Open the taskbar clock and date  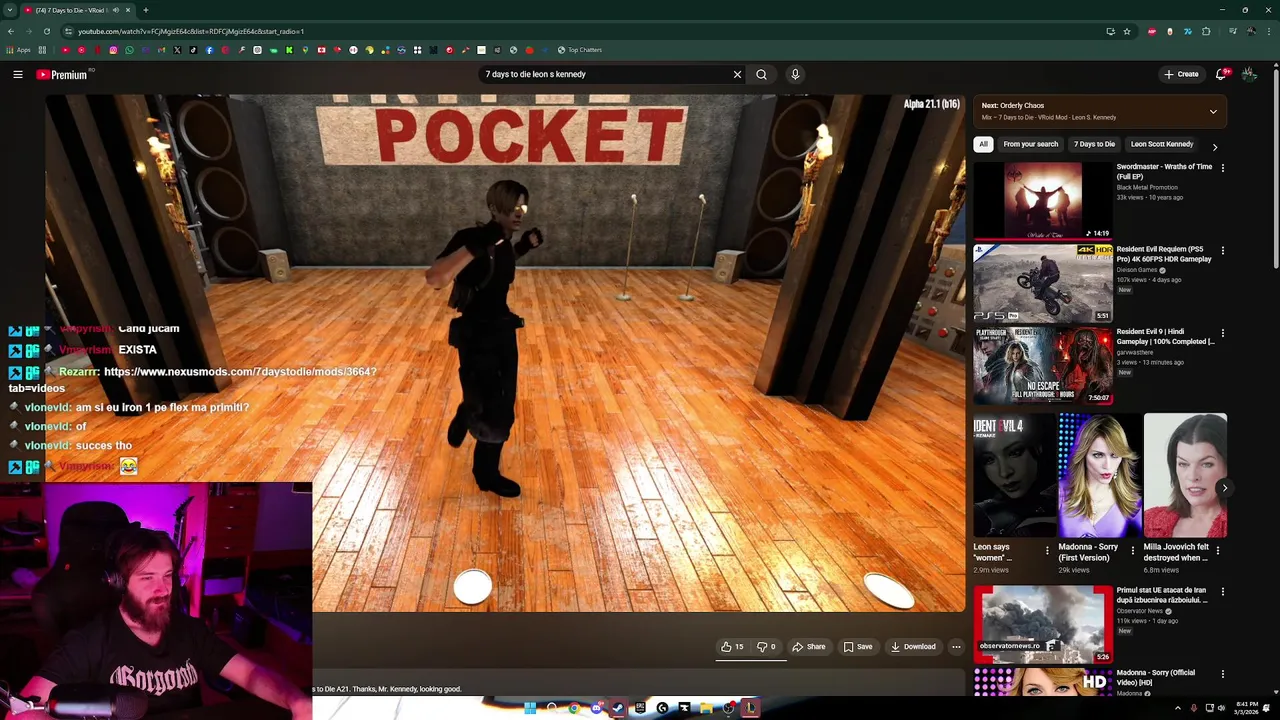tap(1246, 708)
